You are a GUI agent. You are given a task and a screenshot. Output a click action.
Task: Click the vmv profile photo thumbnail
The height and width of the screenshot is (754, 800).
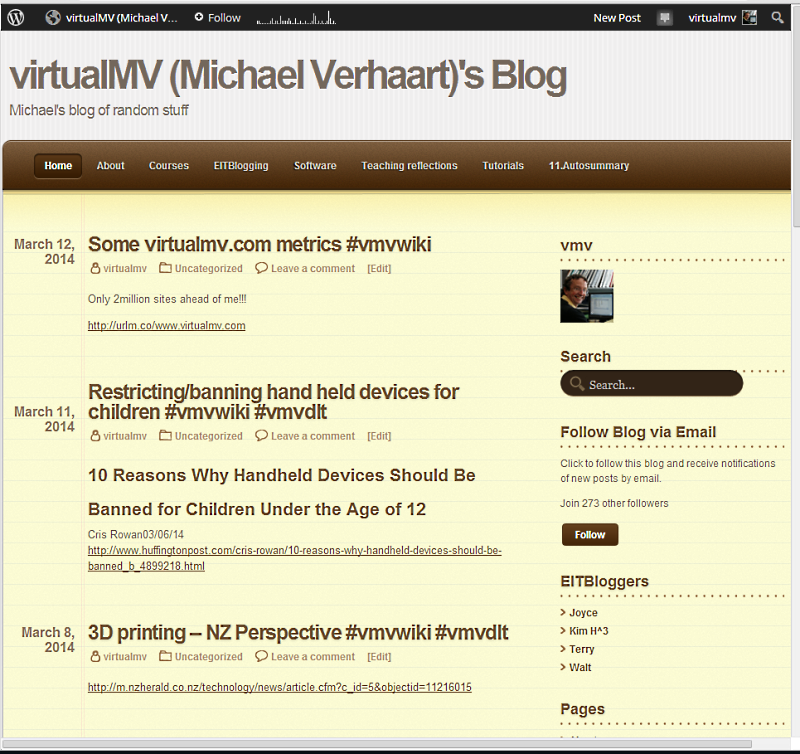coord(587,296)
